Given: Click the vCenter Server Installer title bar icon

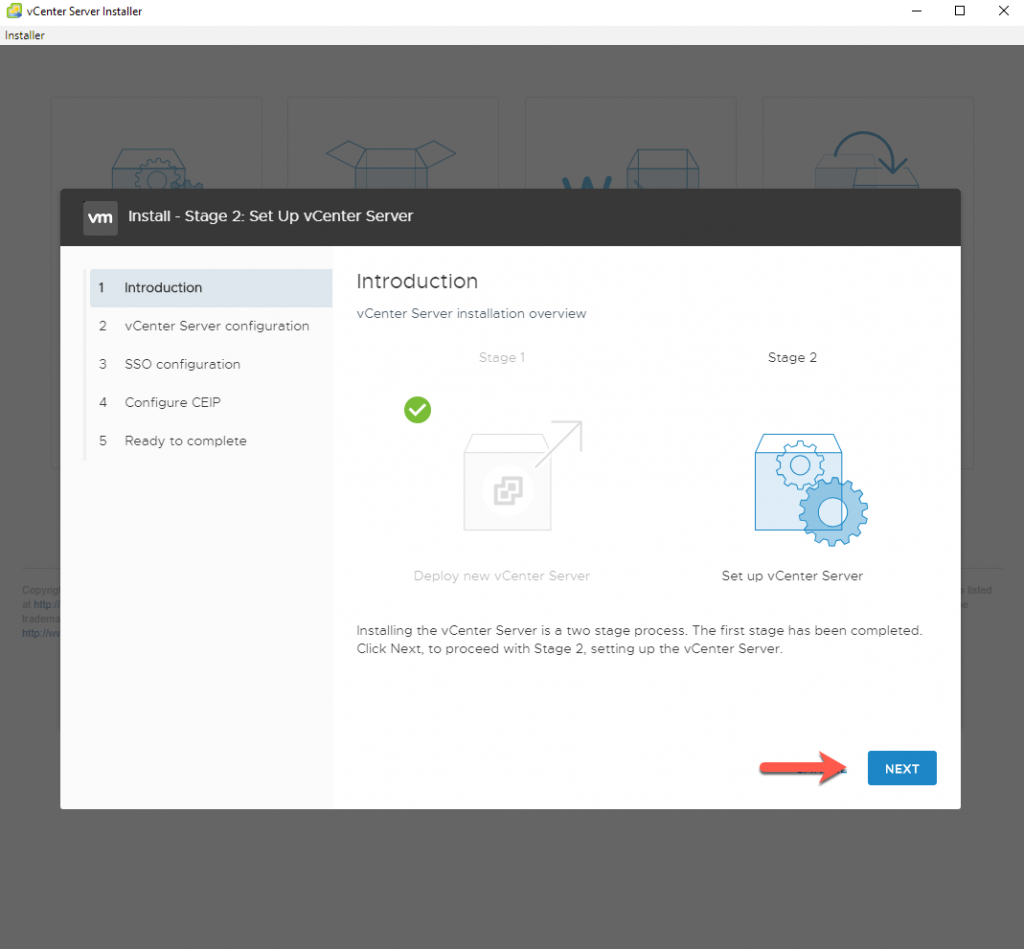Looking at the screenshot, I should coord(14,11).
